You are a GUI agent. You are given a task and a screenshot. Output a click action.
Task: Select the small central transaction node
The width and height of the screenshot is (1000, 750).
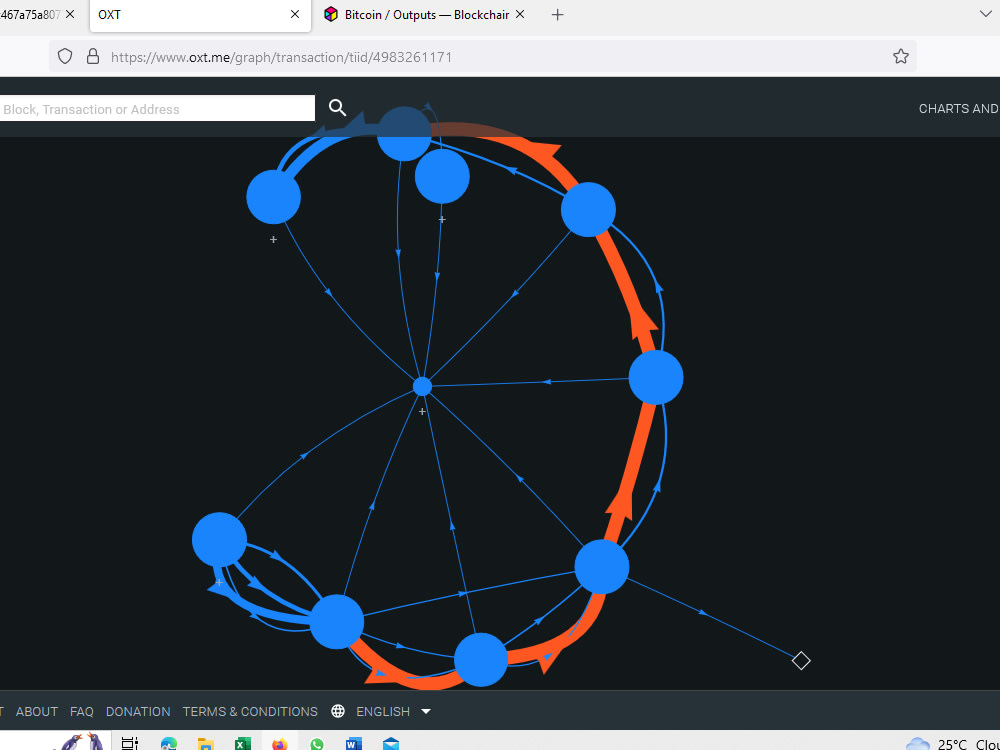(x=421, y=386)
